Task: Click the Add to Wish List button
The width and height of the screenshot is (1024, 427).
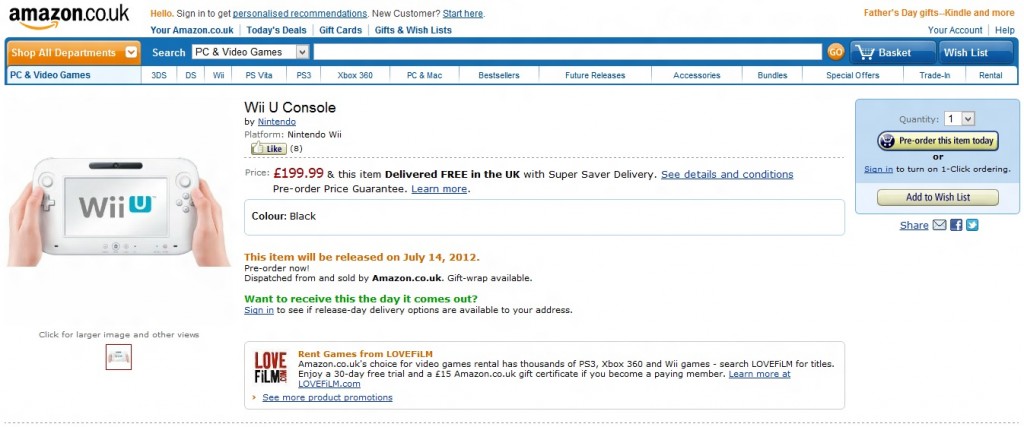Action: point(938,197)
